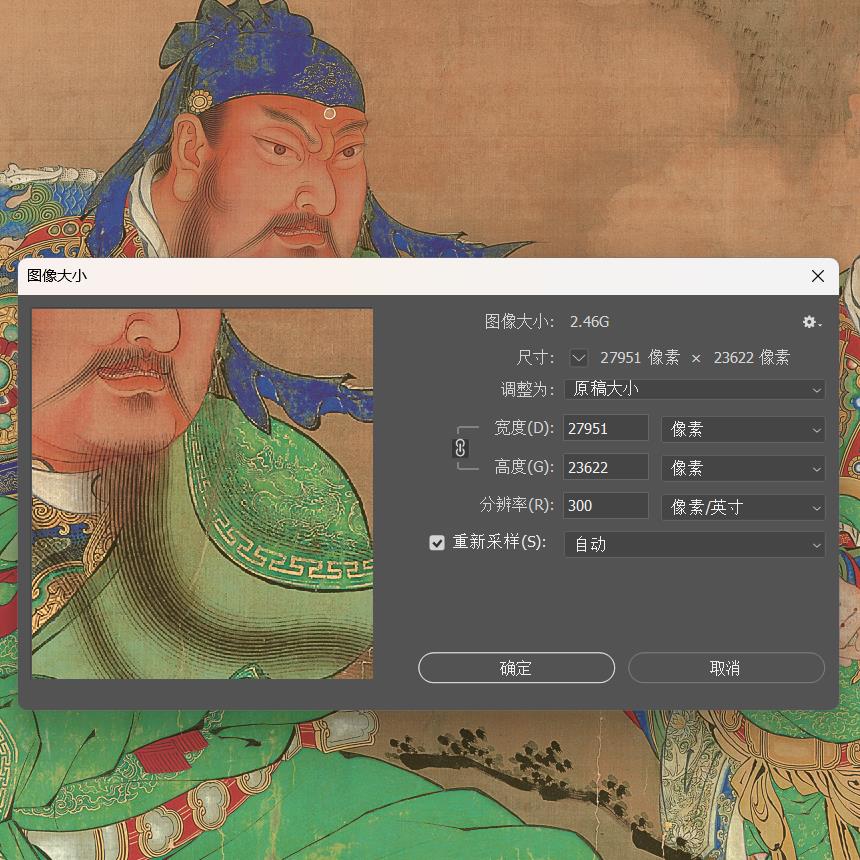Click the 27951 像素 dimension text
The height and width of the screenshot is (860, 860).
640,358
